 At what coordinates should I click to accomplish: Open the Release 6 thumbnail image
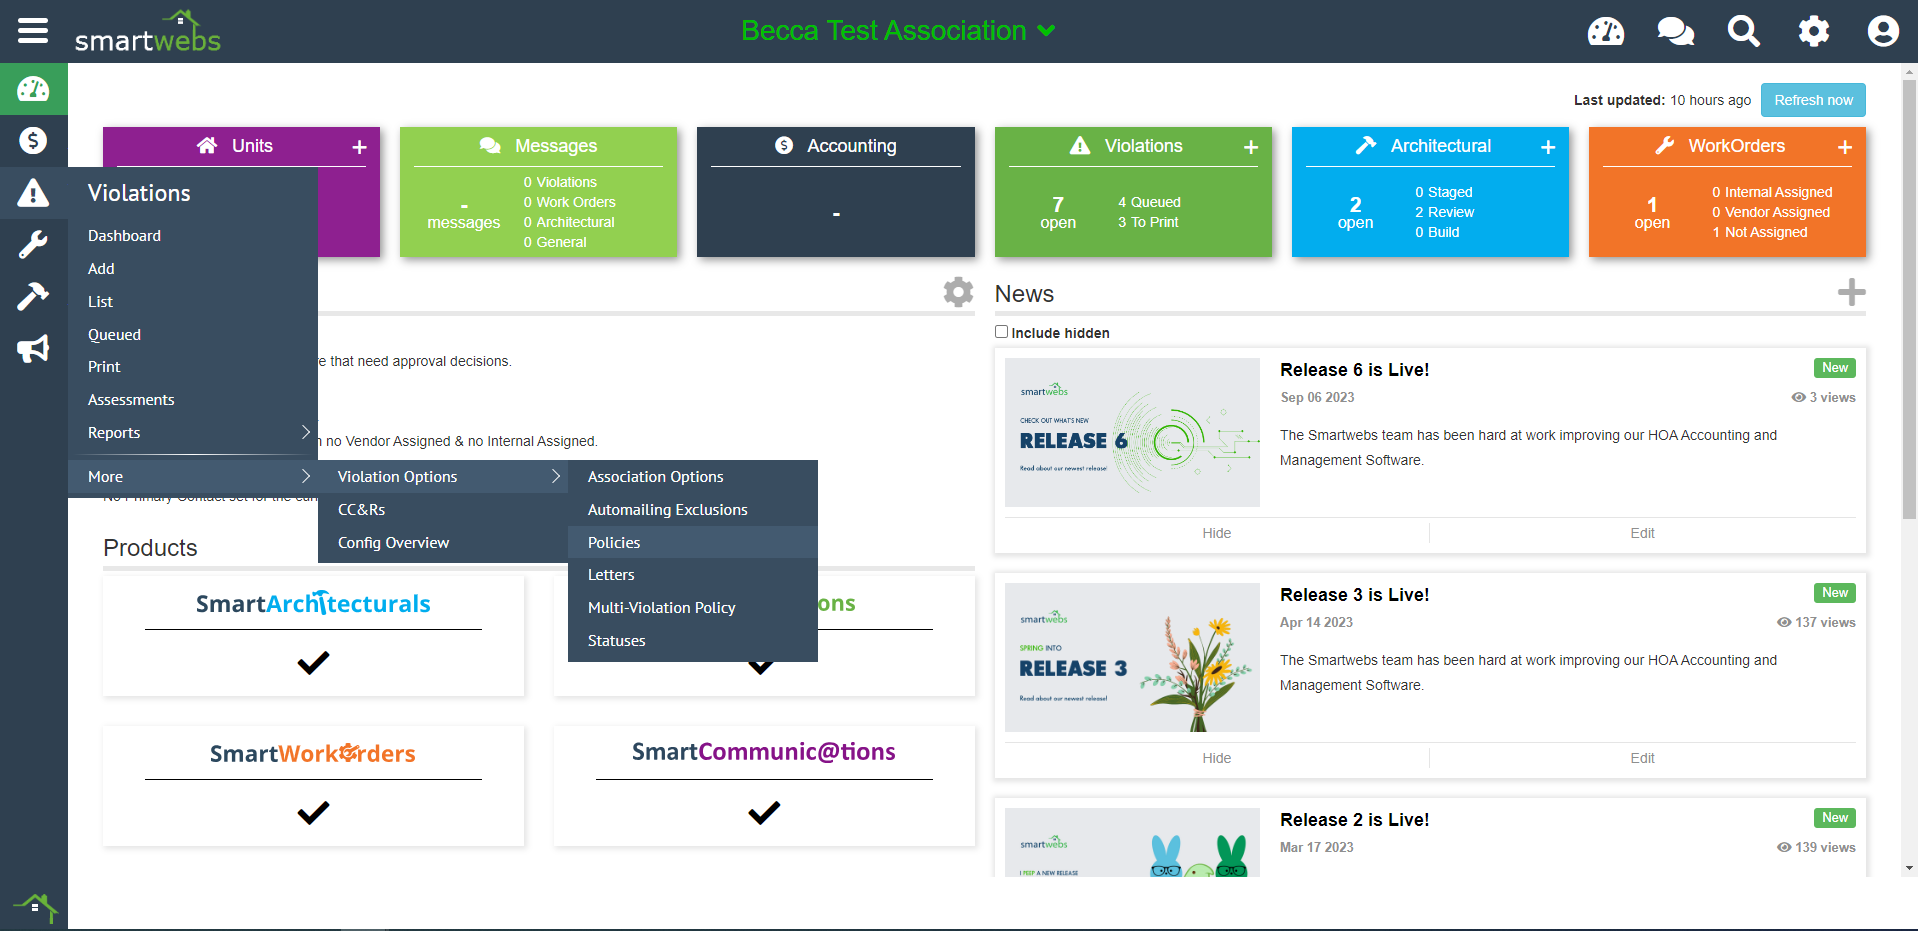pyautogui.click(x=1132, y=432)
